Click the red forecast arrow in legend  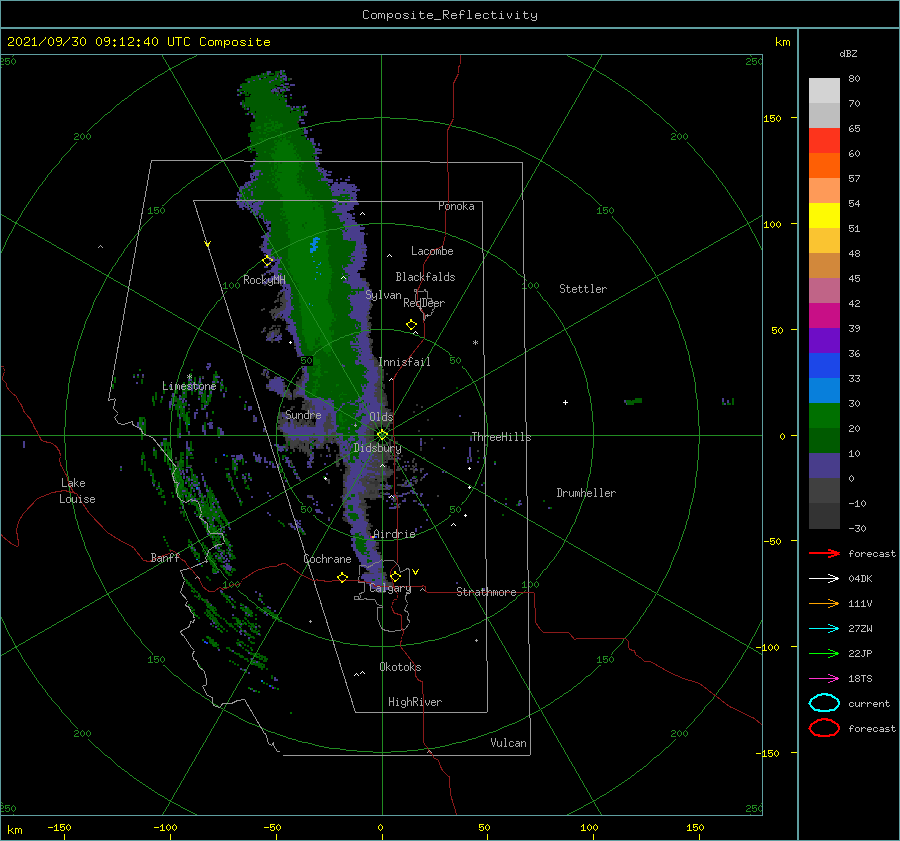[824, 553]
